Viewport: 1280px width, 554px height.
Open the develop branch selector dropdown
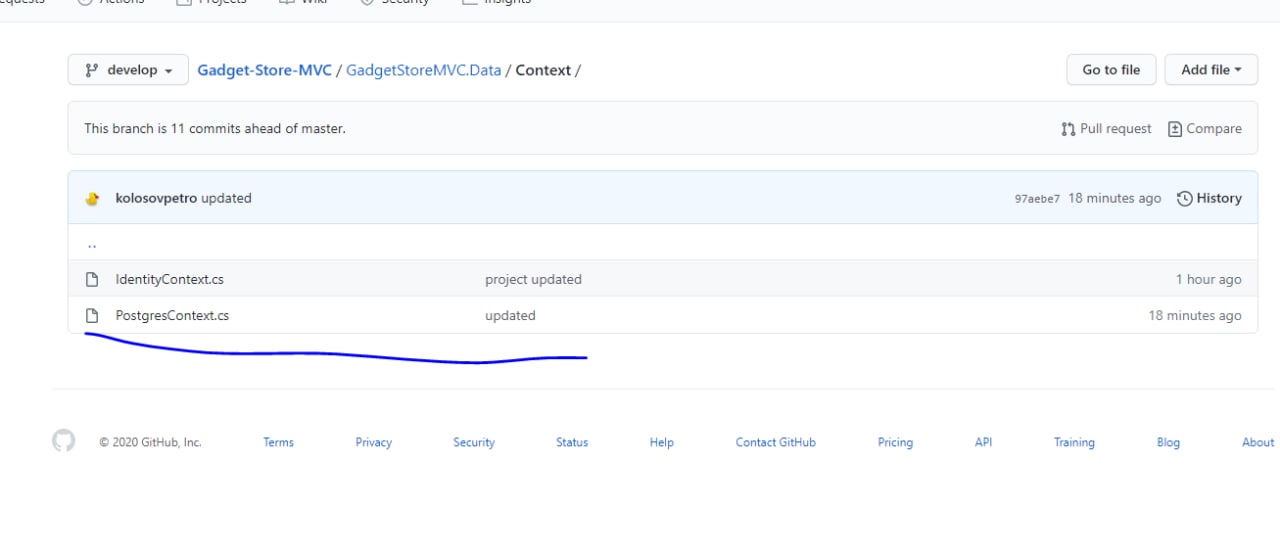tap(128, 70)
